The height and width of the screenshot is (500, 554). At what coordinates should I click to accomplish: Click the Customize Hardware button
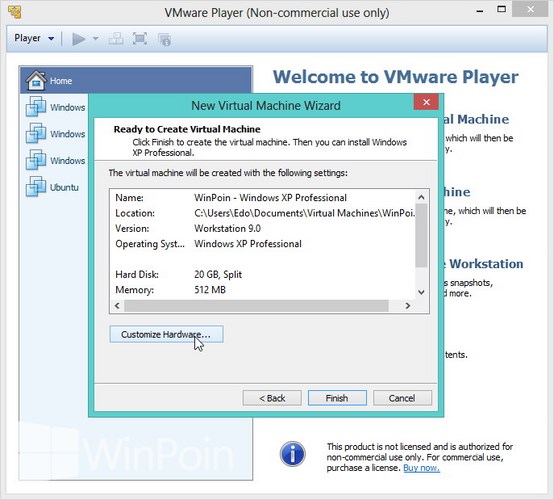click(x=166, y=334)
